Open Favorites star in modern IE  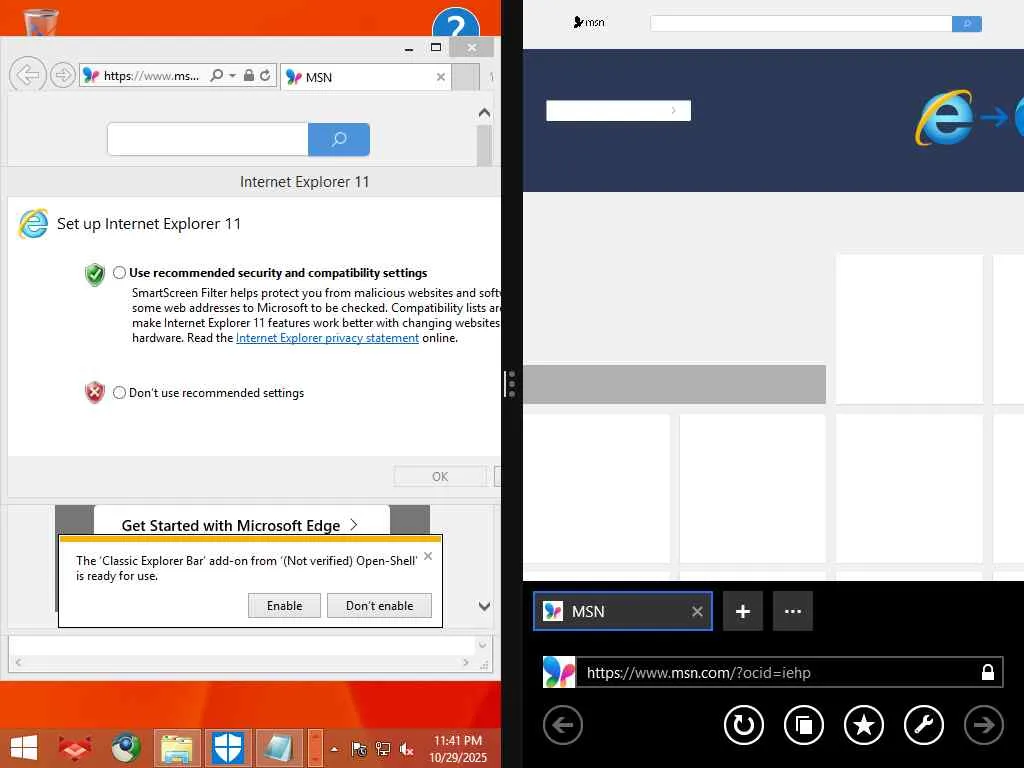(x=864, y=725)
